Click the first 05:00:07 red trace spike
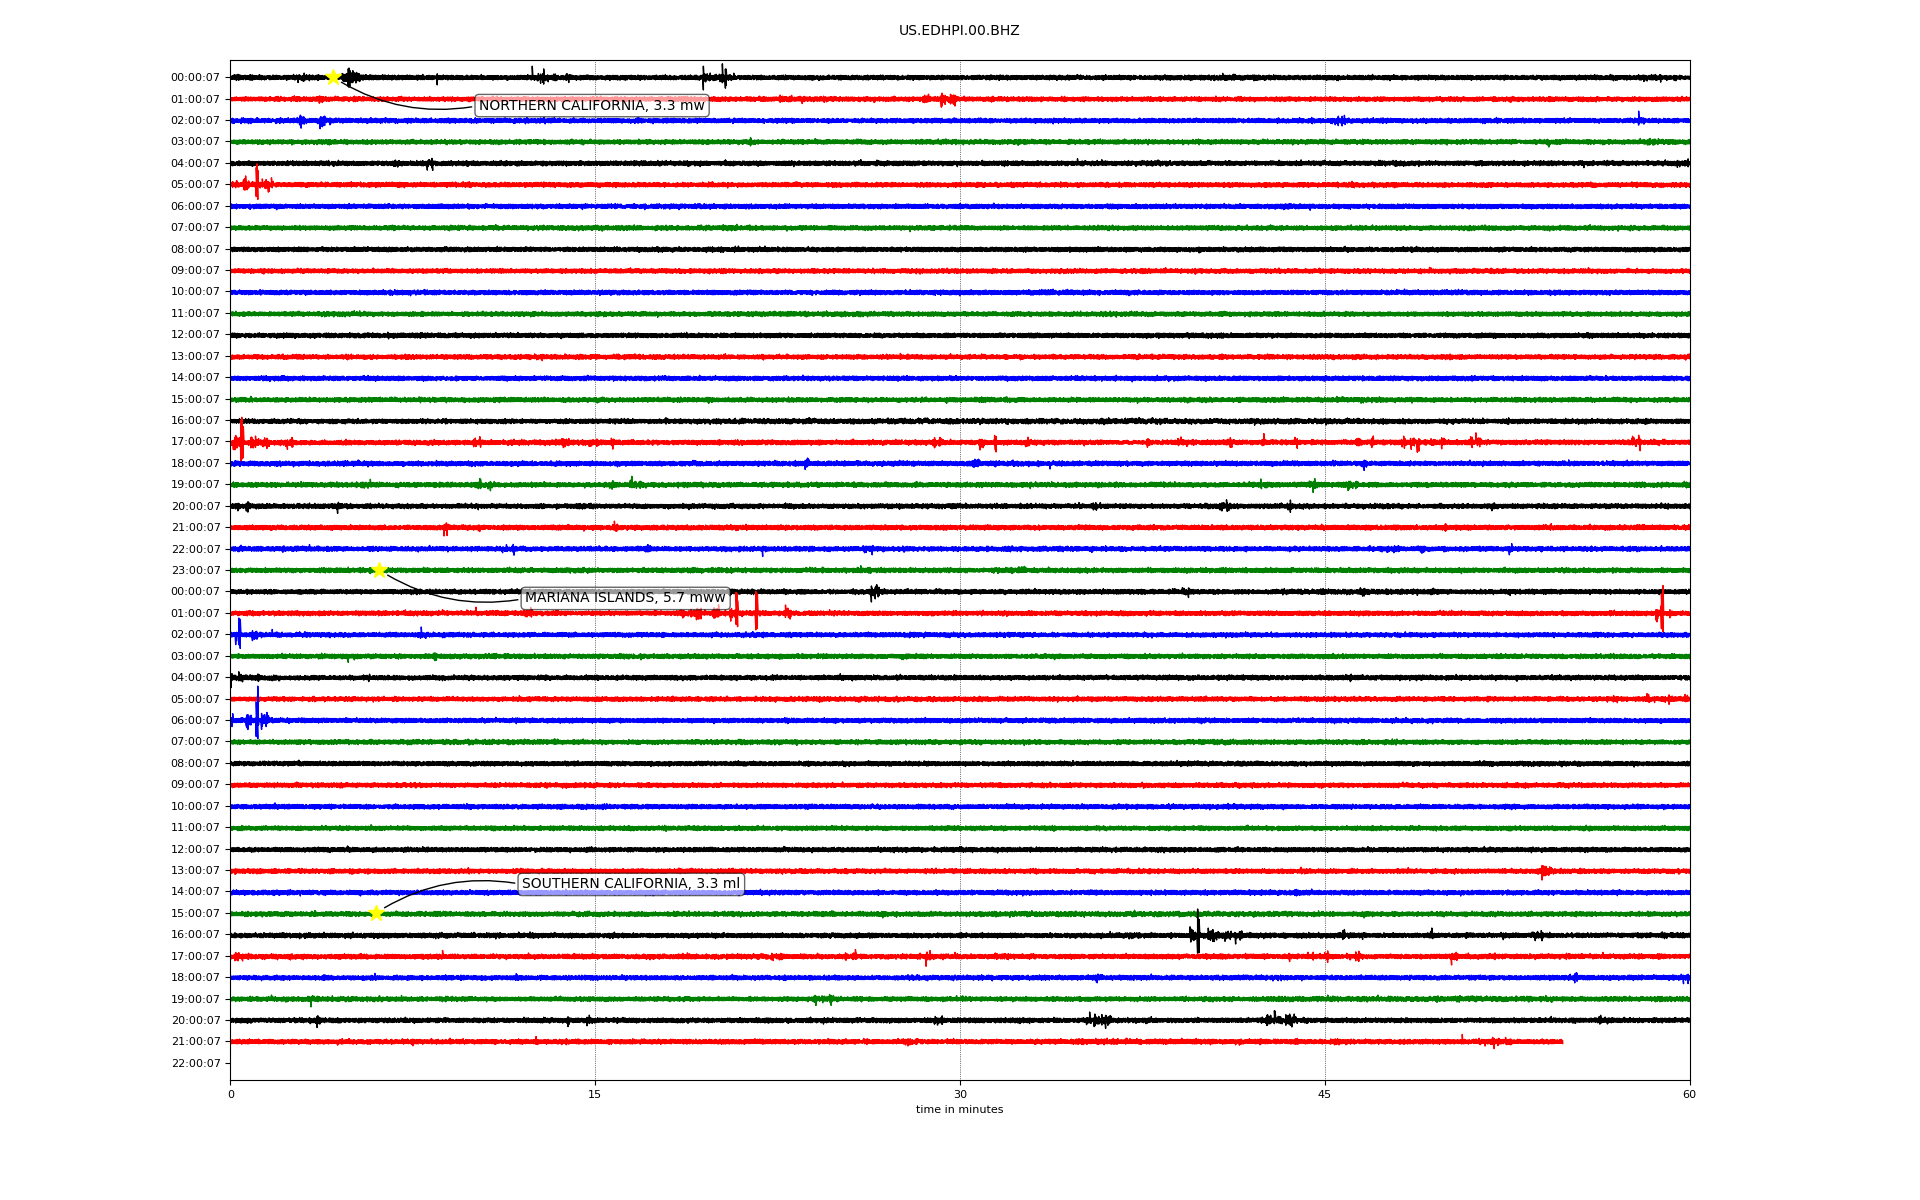This screenshot has height=1200, width=1920. [x=257, y=183]
